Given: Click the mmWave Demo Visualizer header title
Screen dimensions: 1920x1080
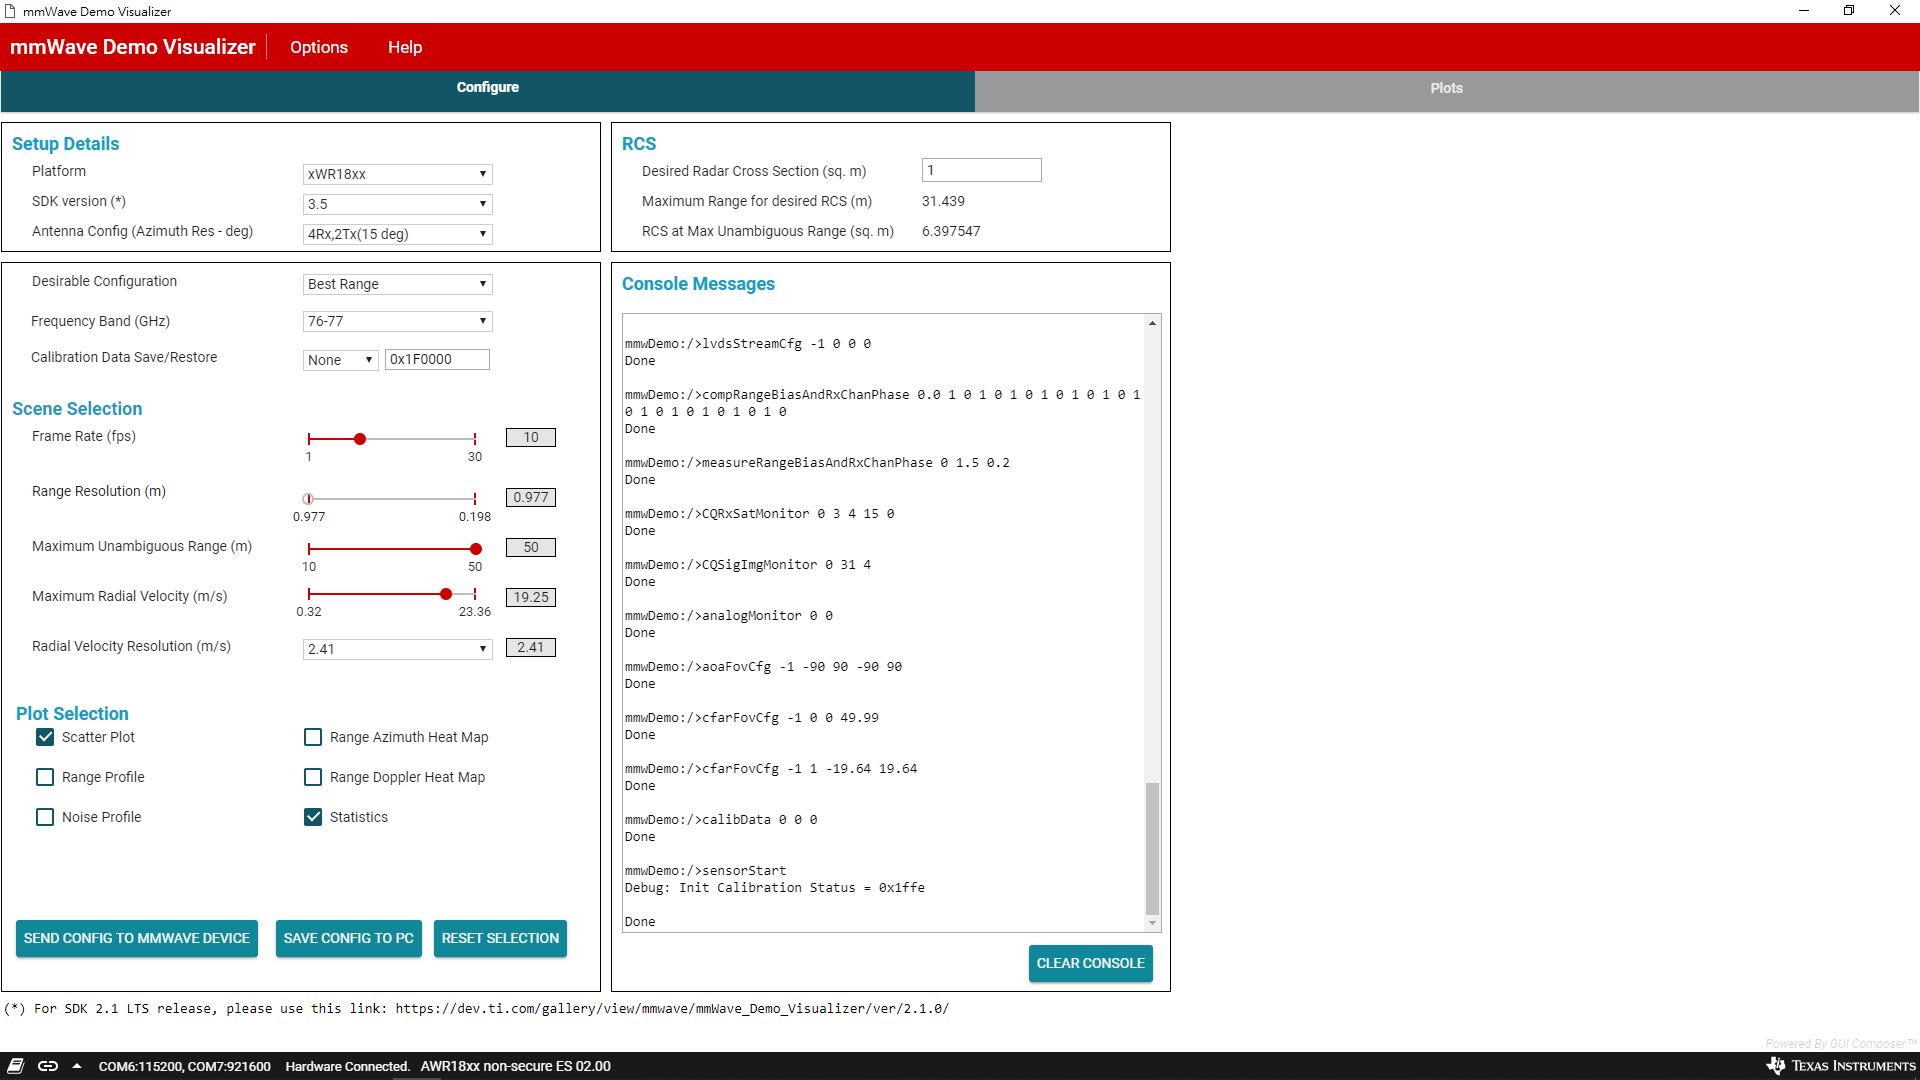Looking at the screenshot, I should (133, 47).
